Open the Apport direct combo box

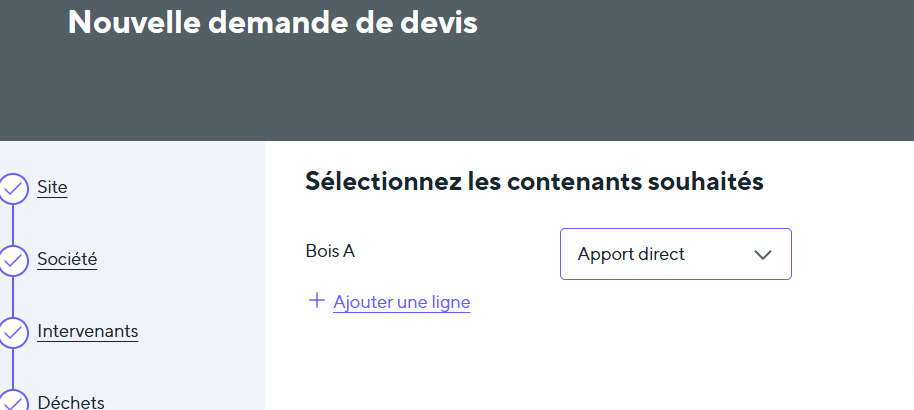click(675, 254)
